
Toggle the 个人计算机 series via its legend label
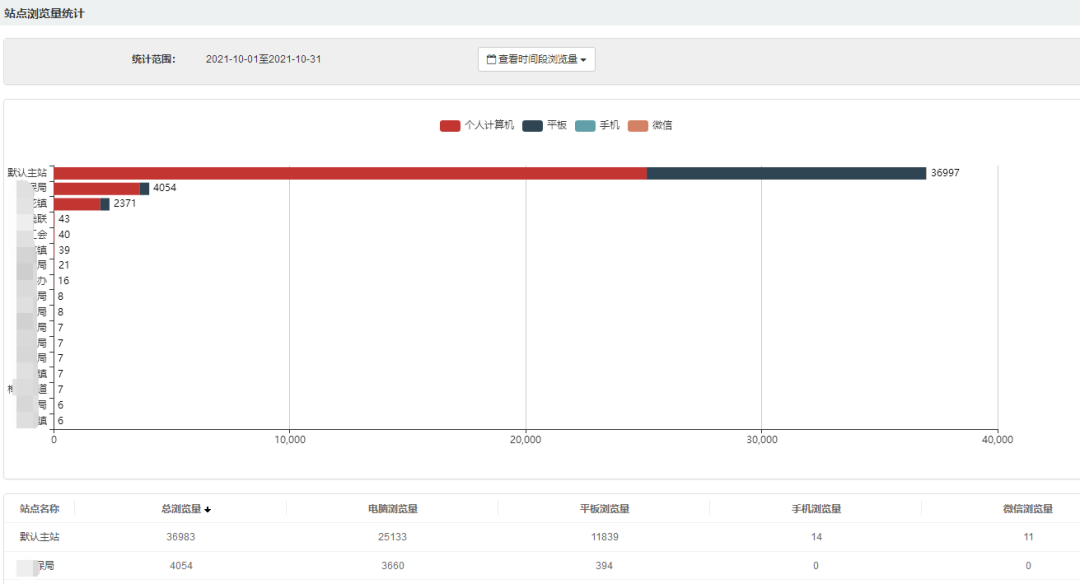coord(489,126)
